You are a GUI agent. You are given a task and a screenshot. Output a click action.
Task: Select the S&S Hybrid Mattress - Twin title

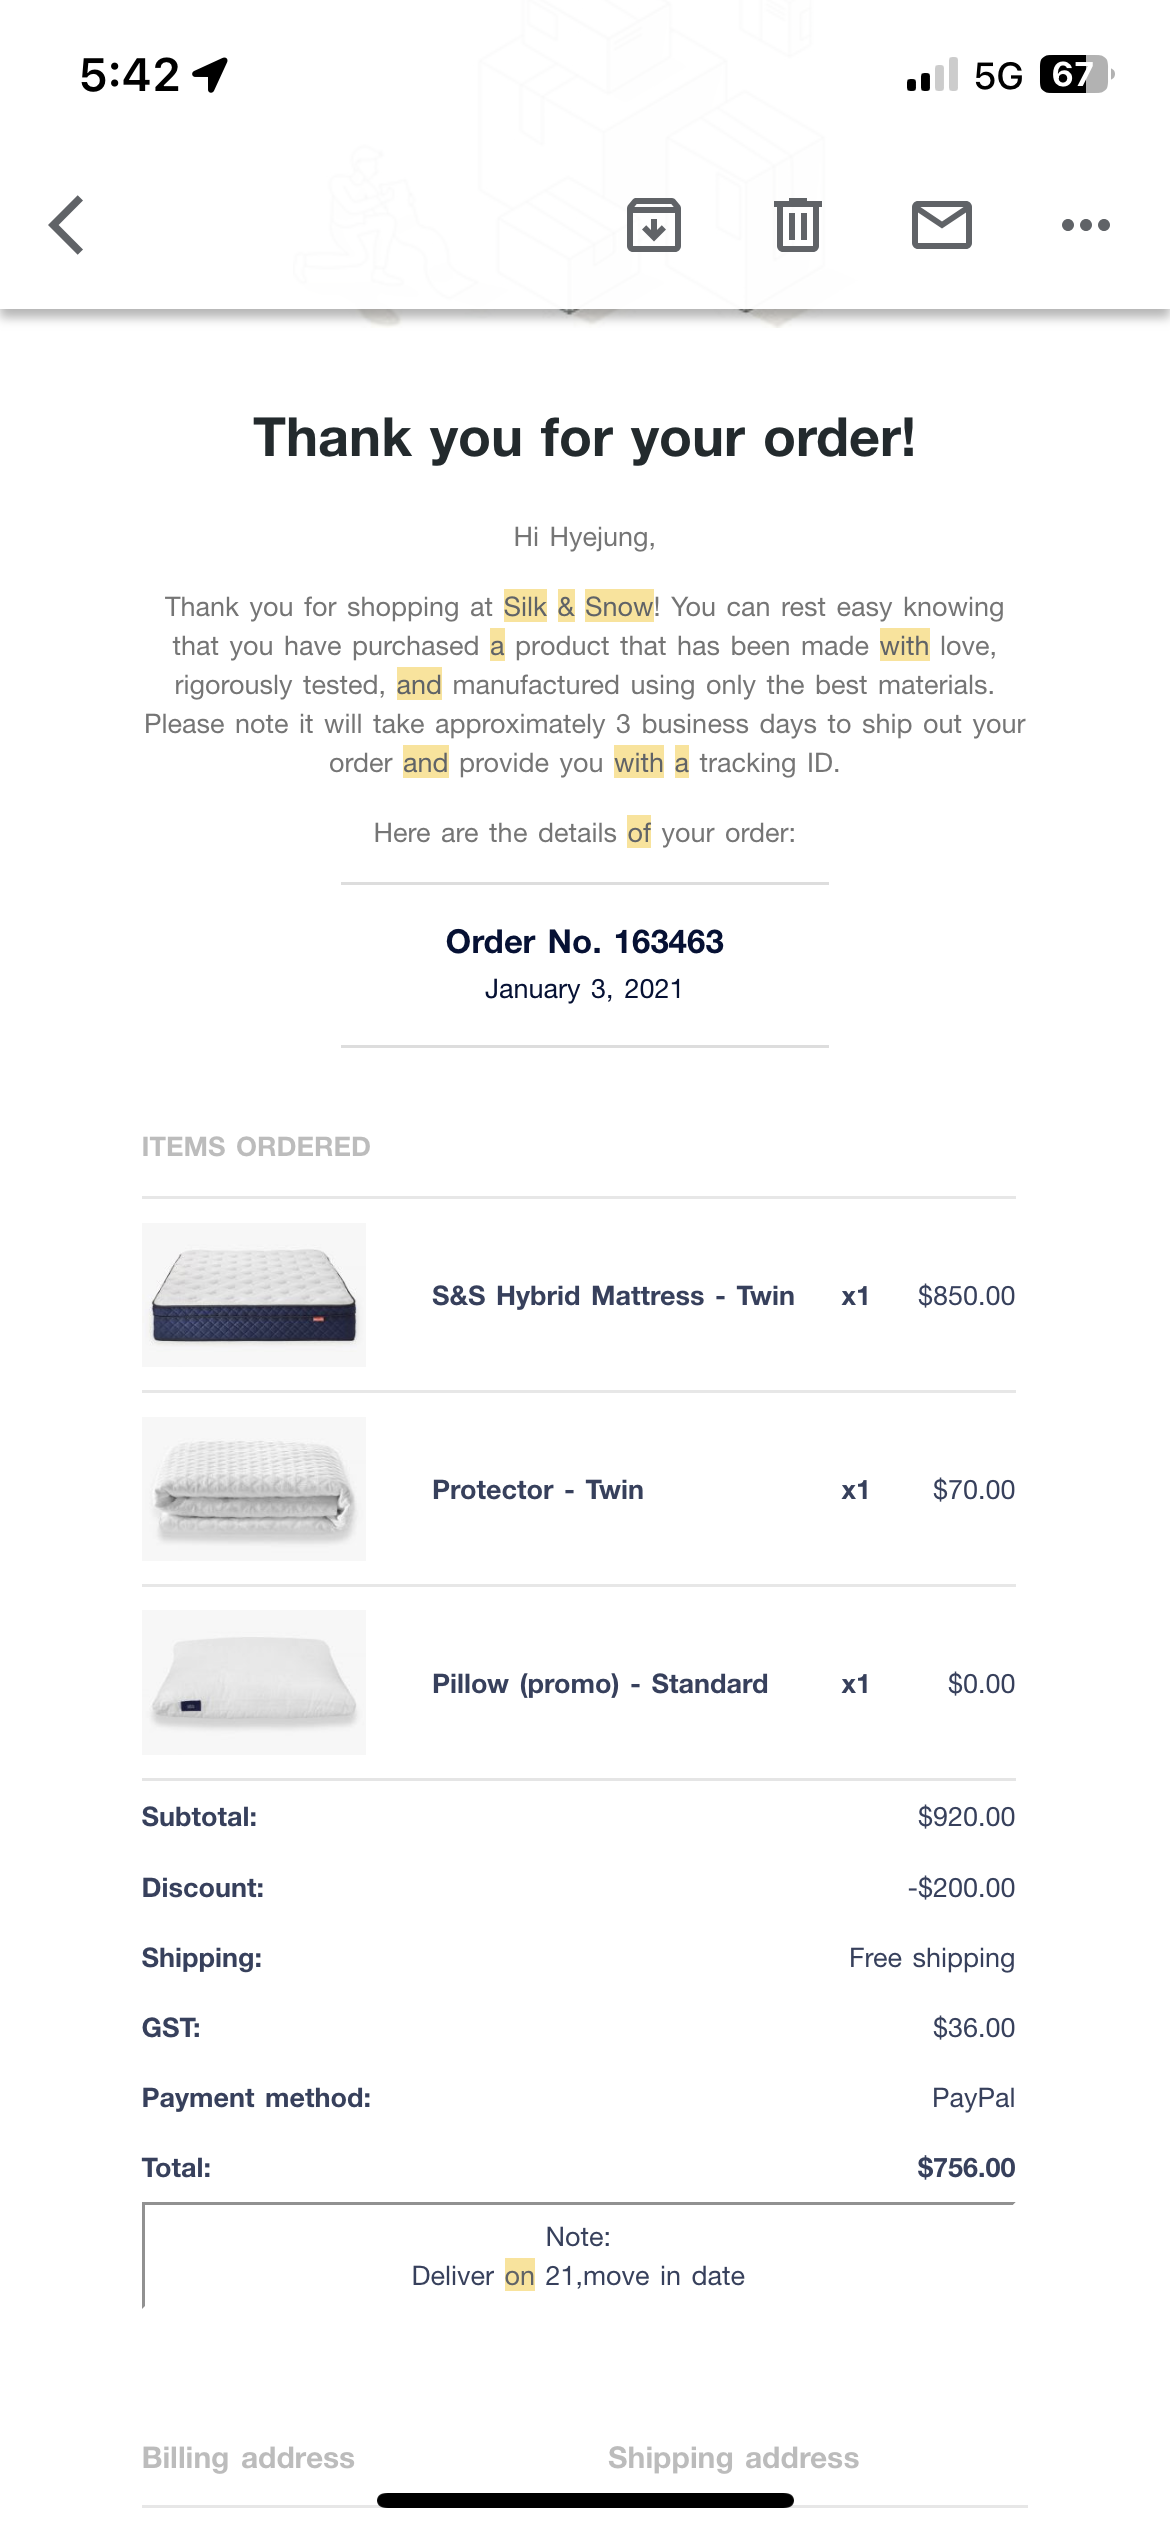point(613,1296)
